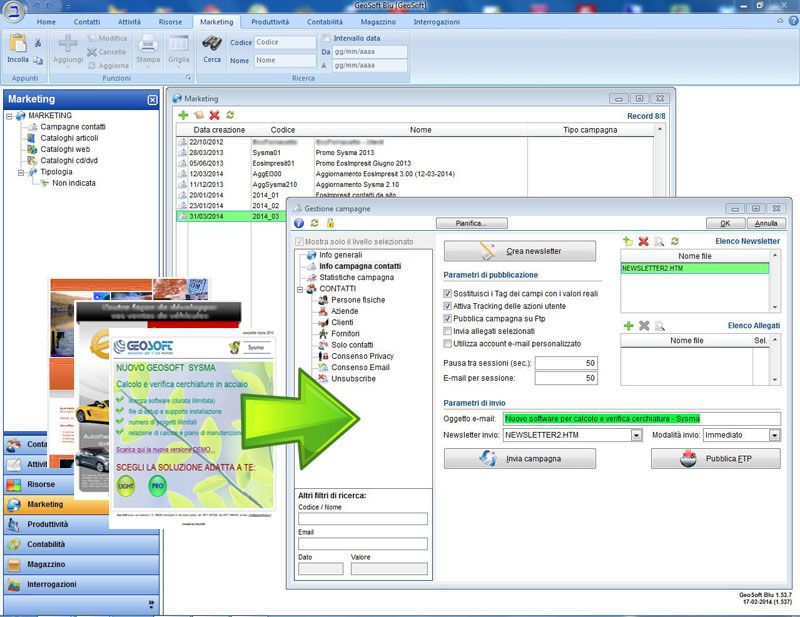Toggle the Intervallo data checkbox
Screen dimensions: 800x617
click(326, 37)
